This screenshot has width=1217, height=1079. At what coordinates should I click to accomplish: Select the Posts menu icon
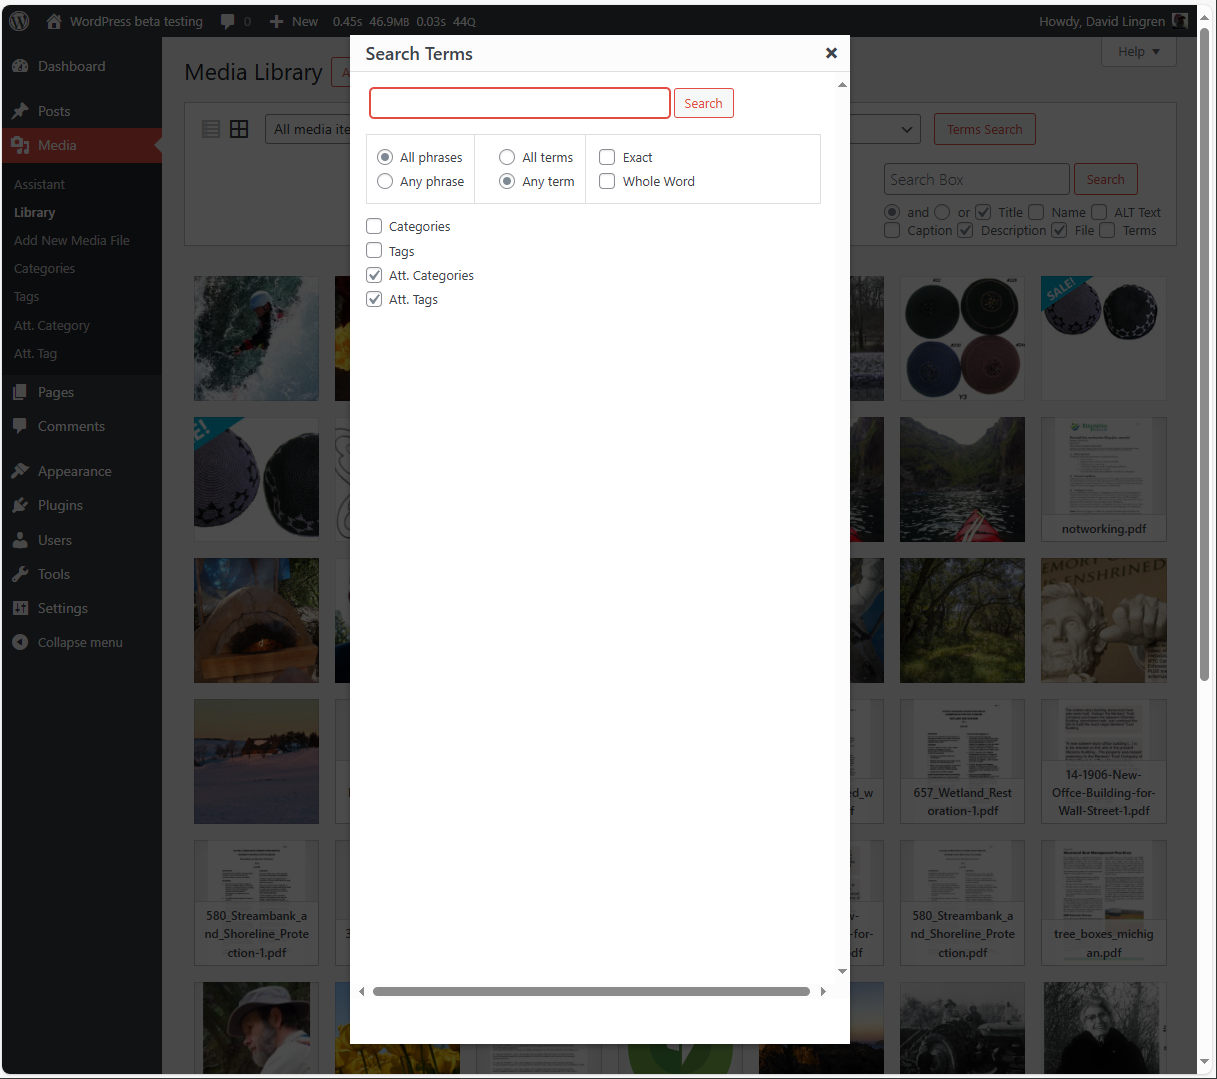(x=21, y=111)
